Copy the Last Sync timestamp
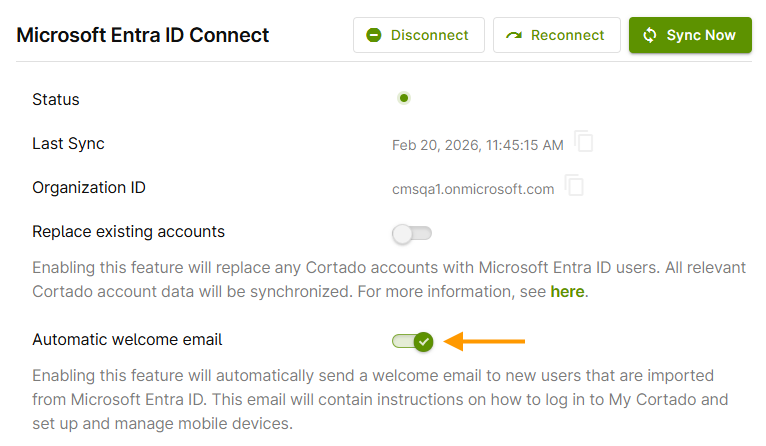766x446 pixels. coord(584,143)
